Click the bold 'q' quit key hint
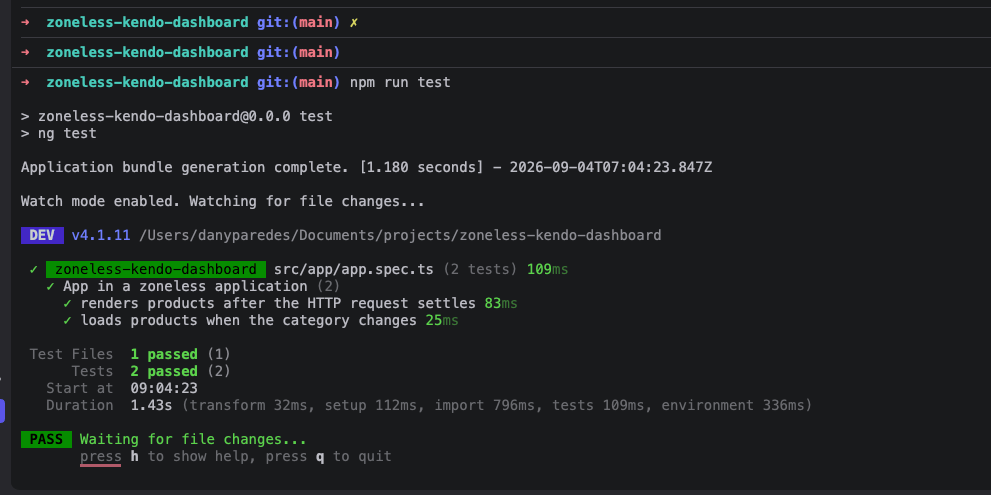The height and width of the screenshot is (495, 991). (x=320, y=456)
